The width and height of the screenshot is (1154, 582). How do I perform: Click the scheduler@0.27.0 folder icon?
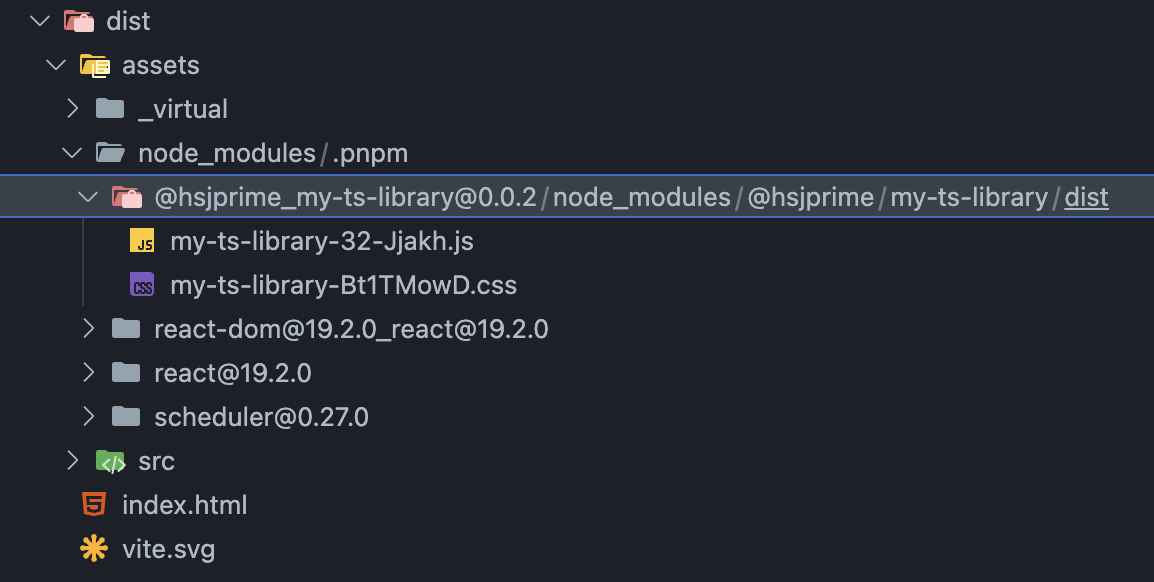coord(126,417)
